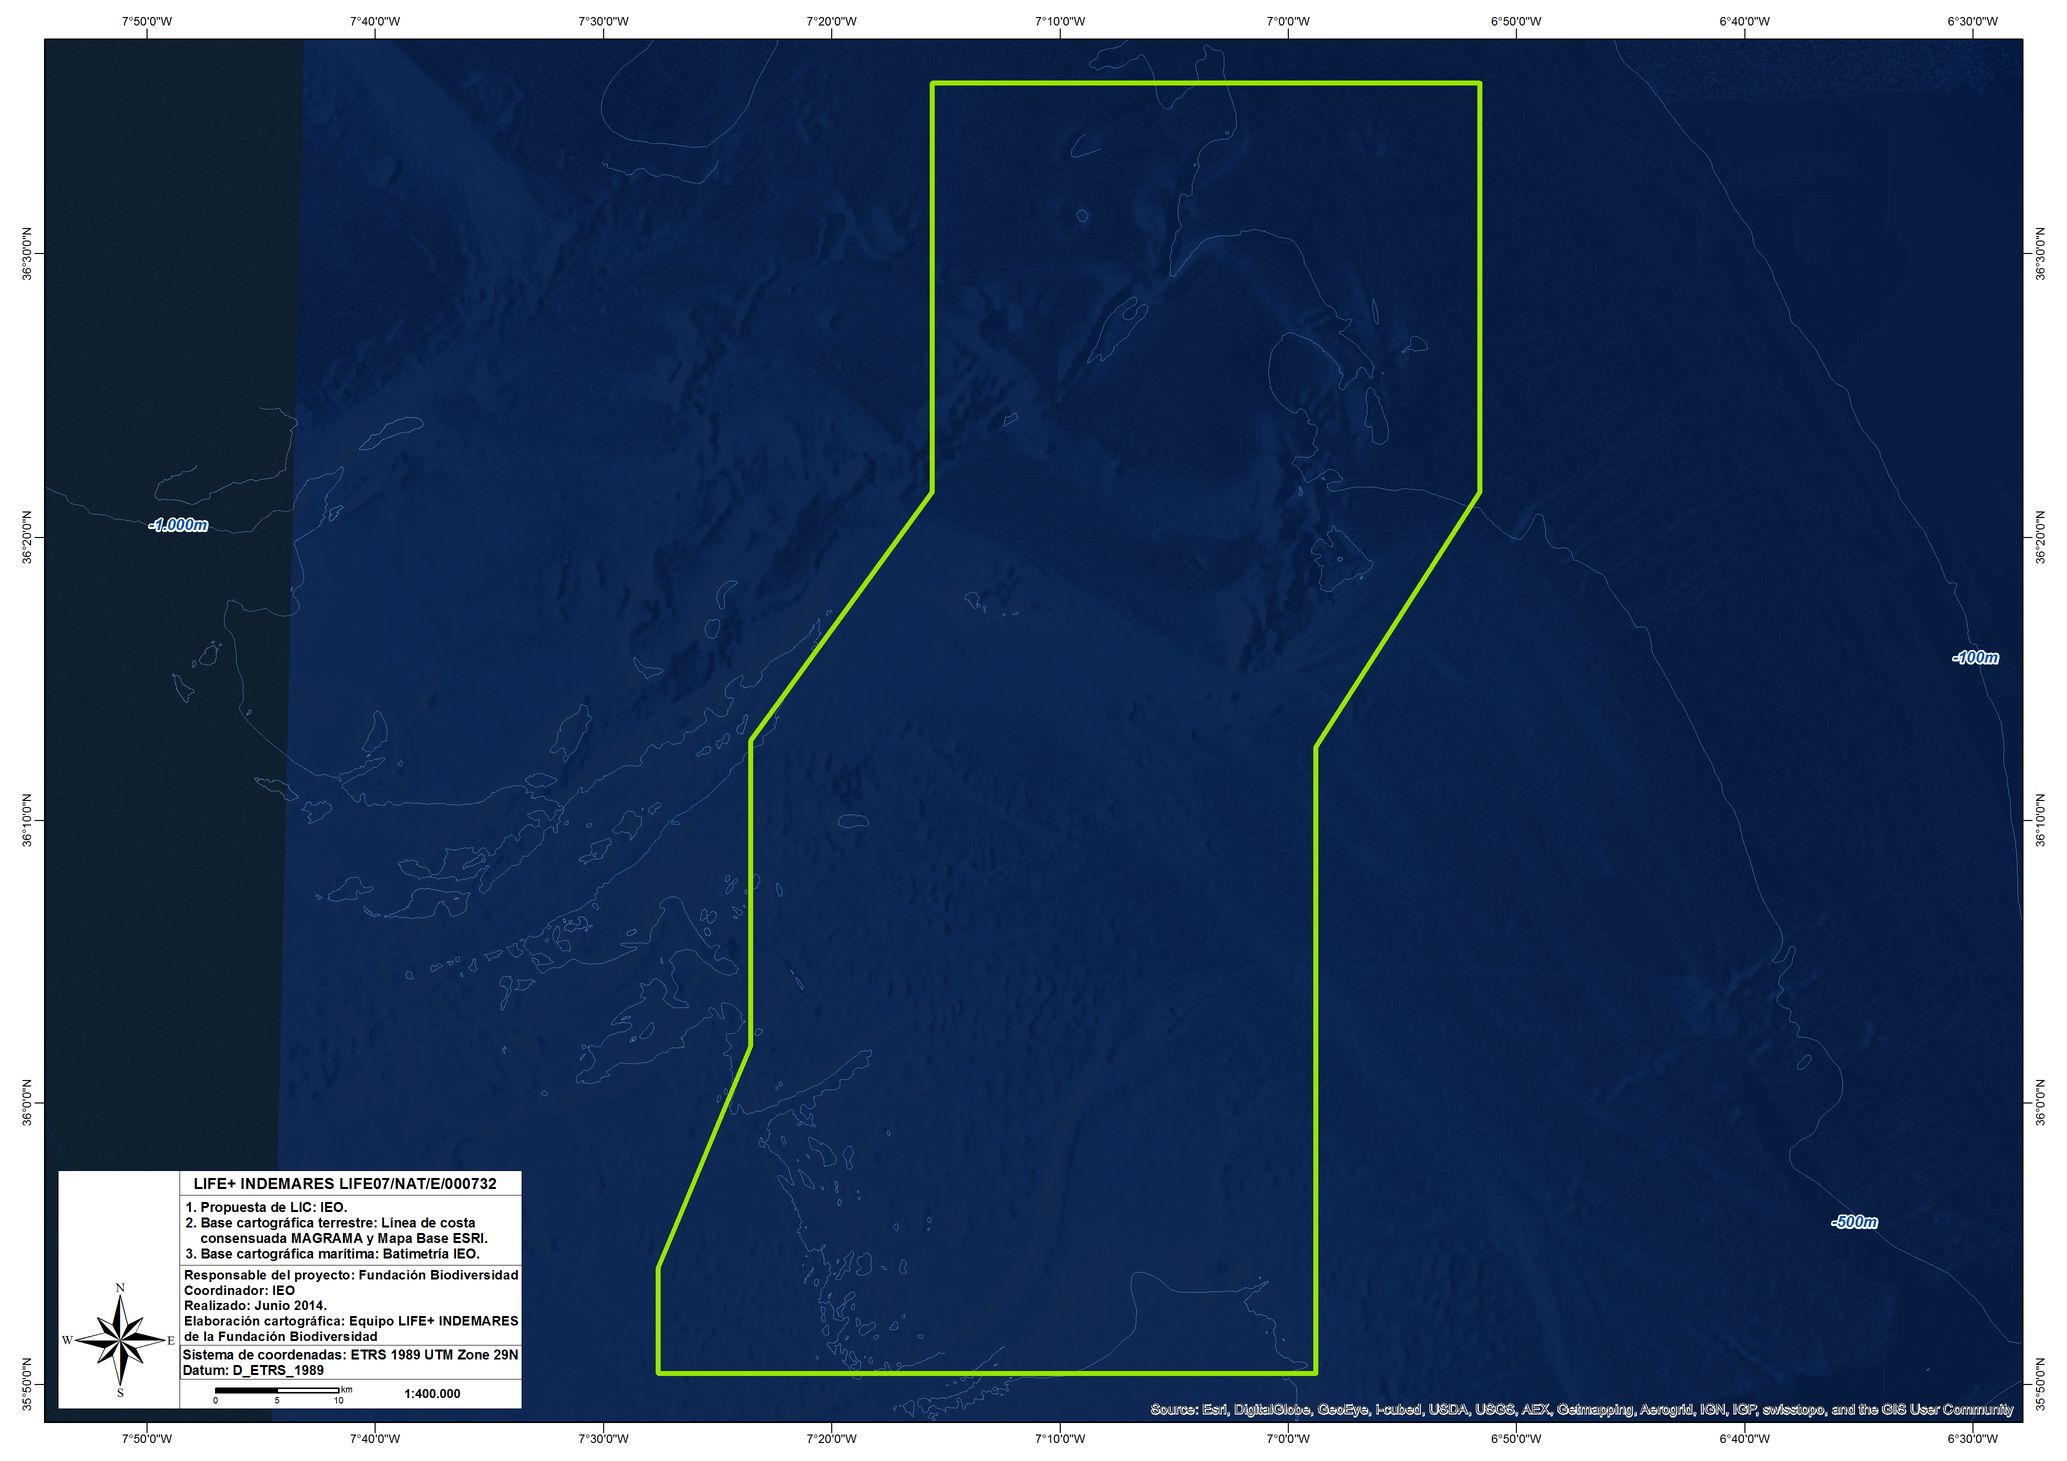Click the -100m depth contour label
2067x1461 pixels.
click(1974, 658)
